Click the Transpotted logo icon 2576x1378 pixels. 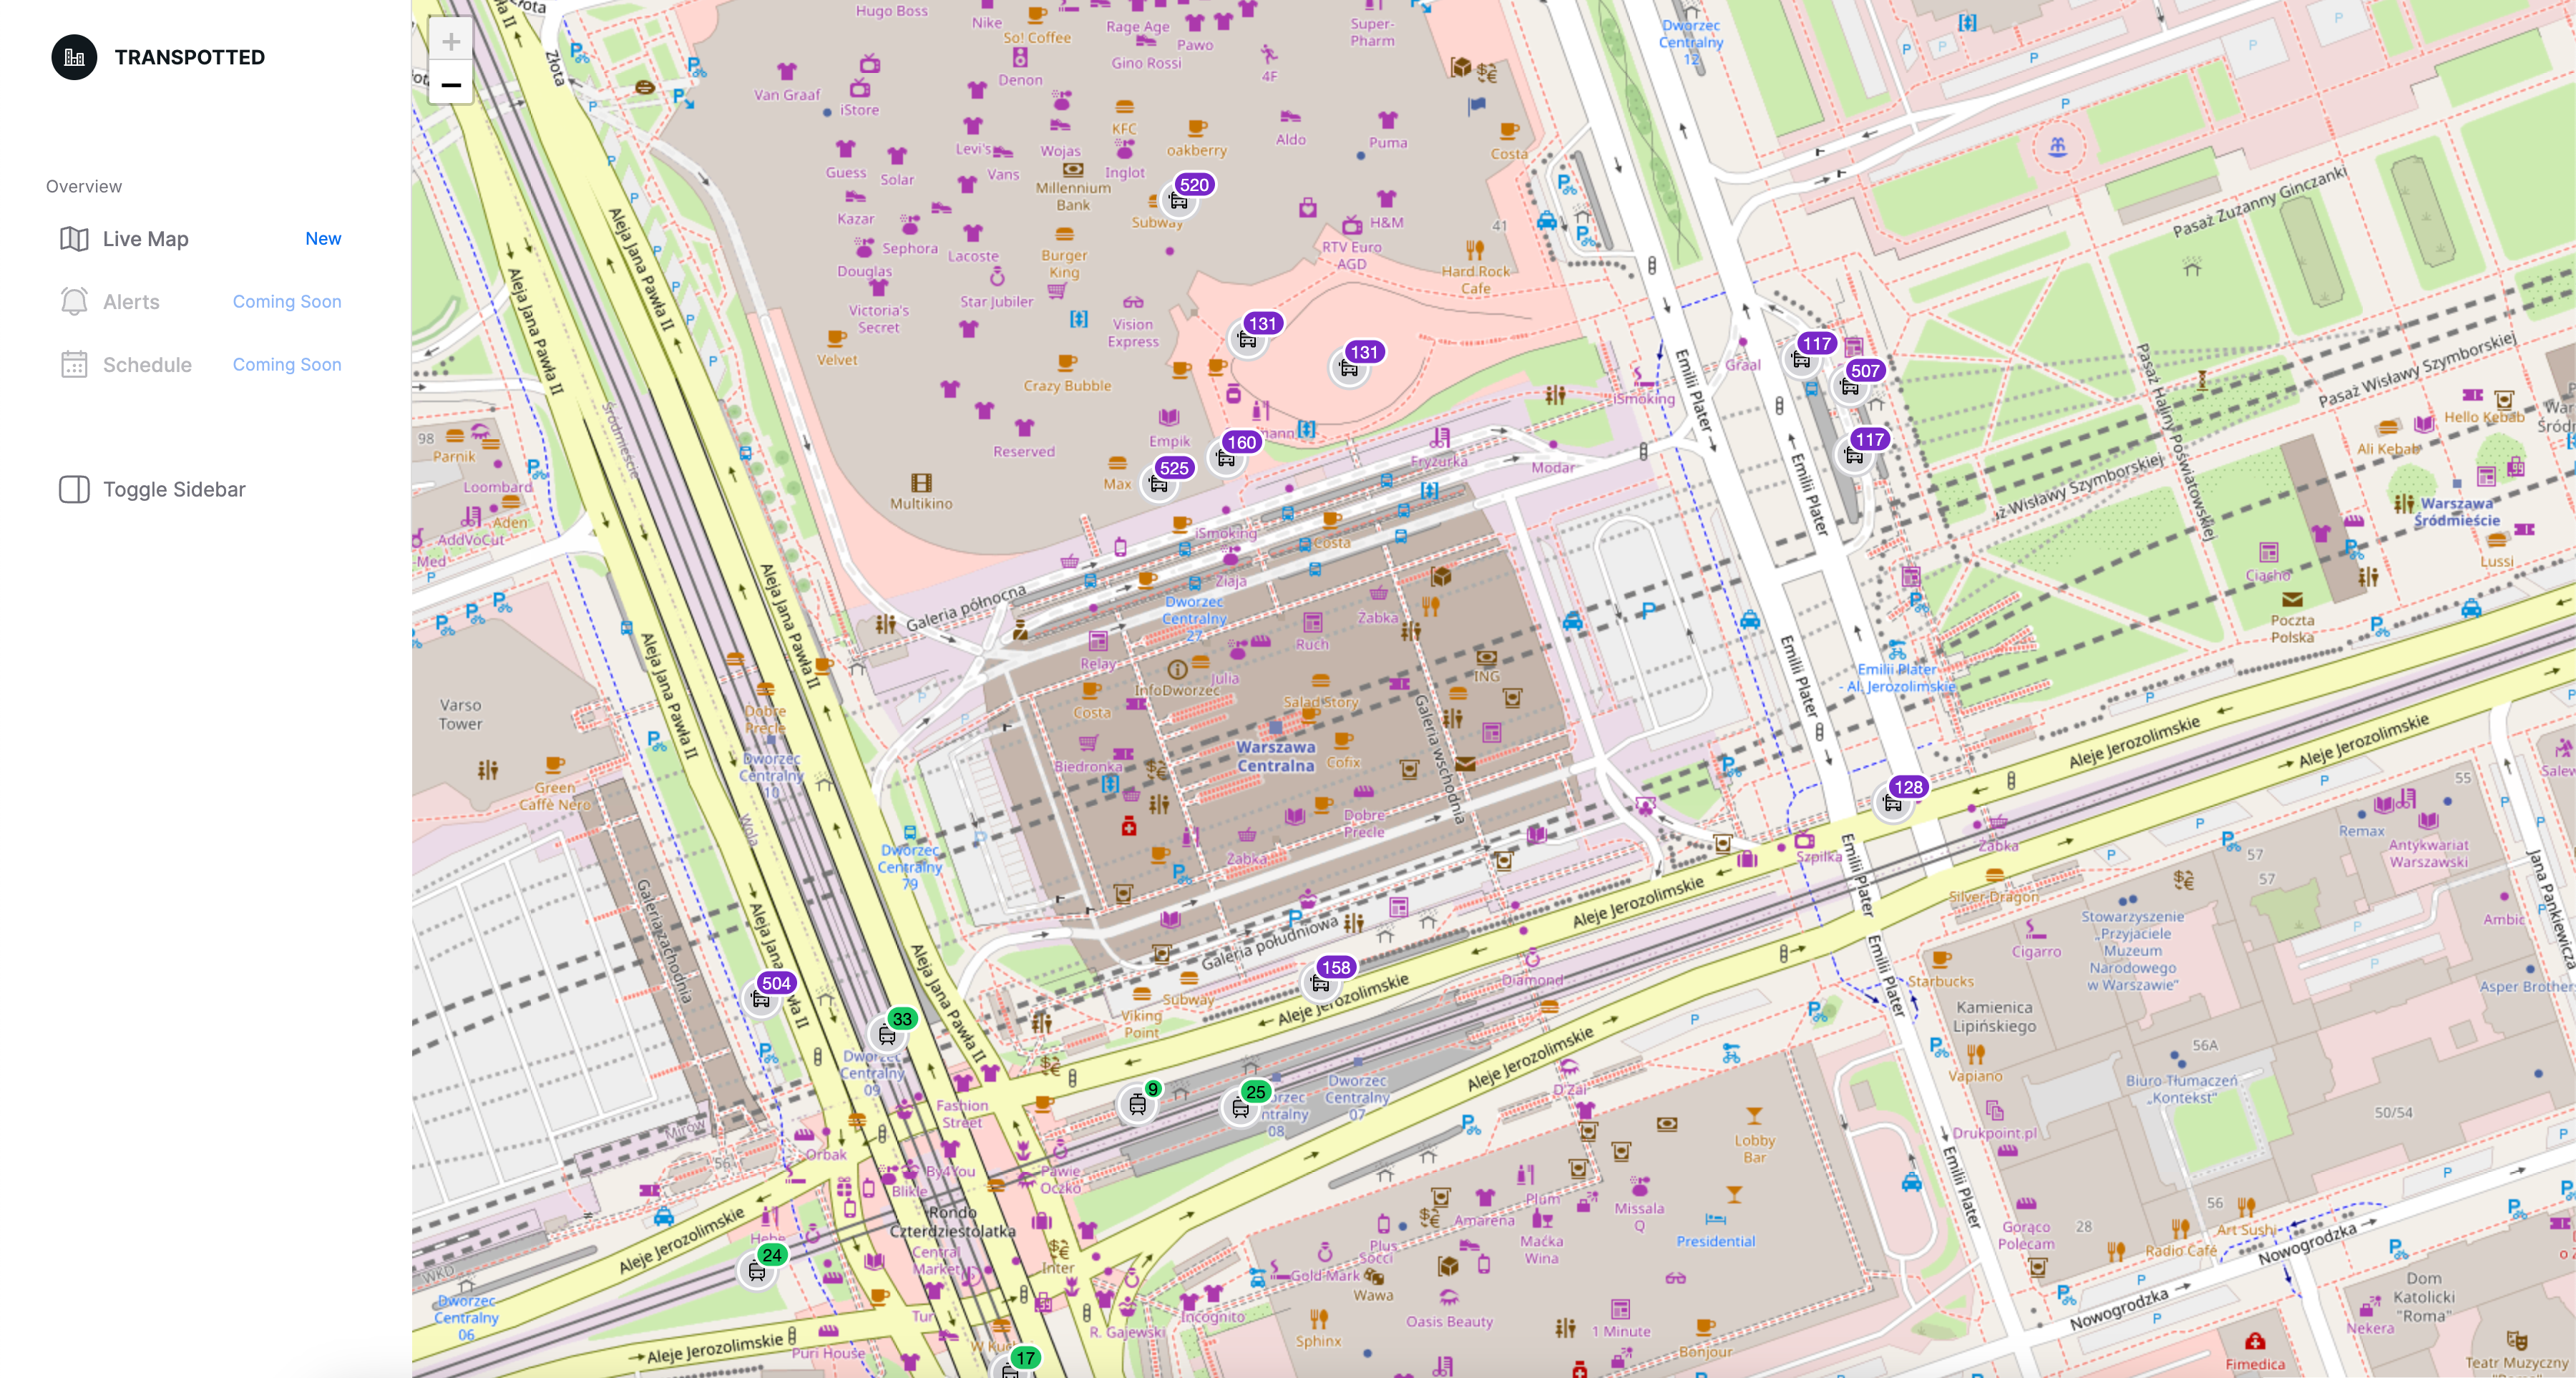point(74,57)
